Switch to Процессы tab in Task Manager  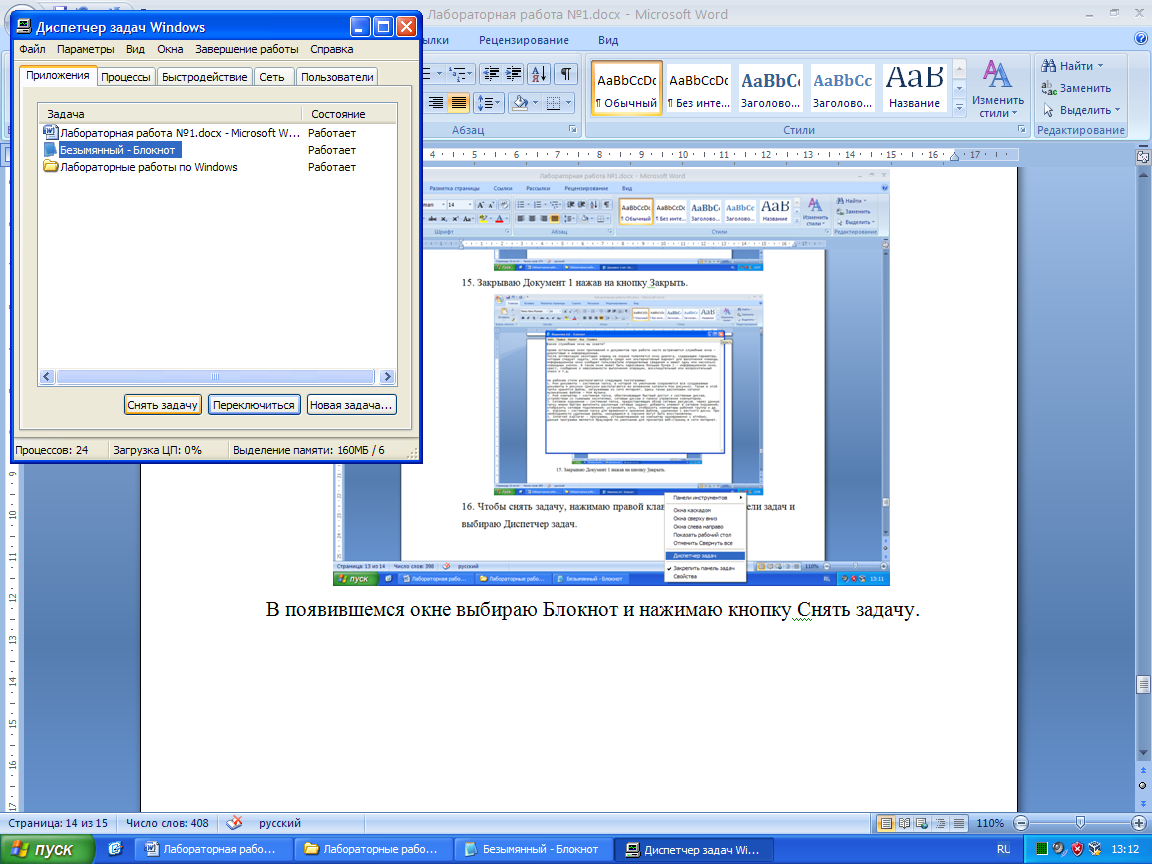(126, 76)
